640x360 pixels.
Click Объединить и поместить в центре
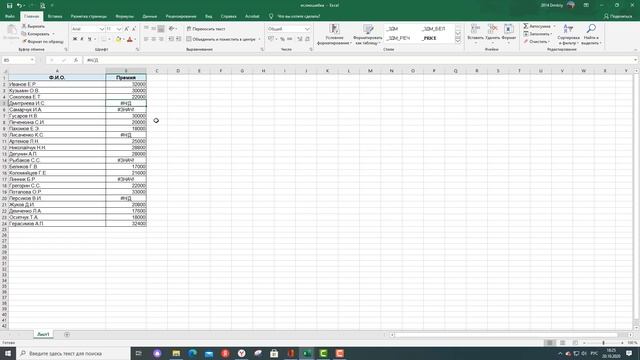coord(221,39)
